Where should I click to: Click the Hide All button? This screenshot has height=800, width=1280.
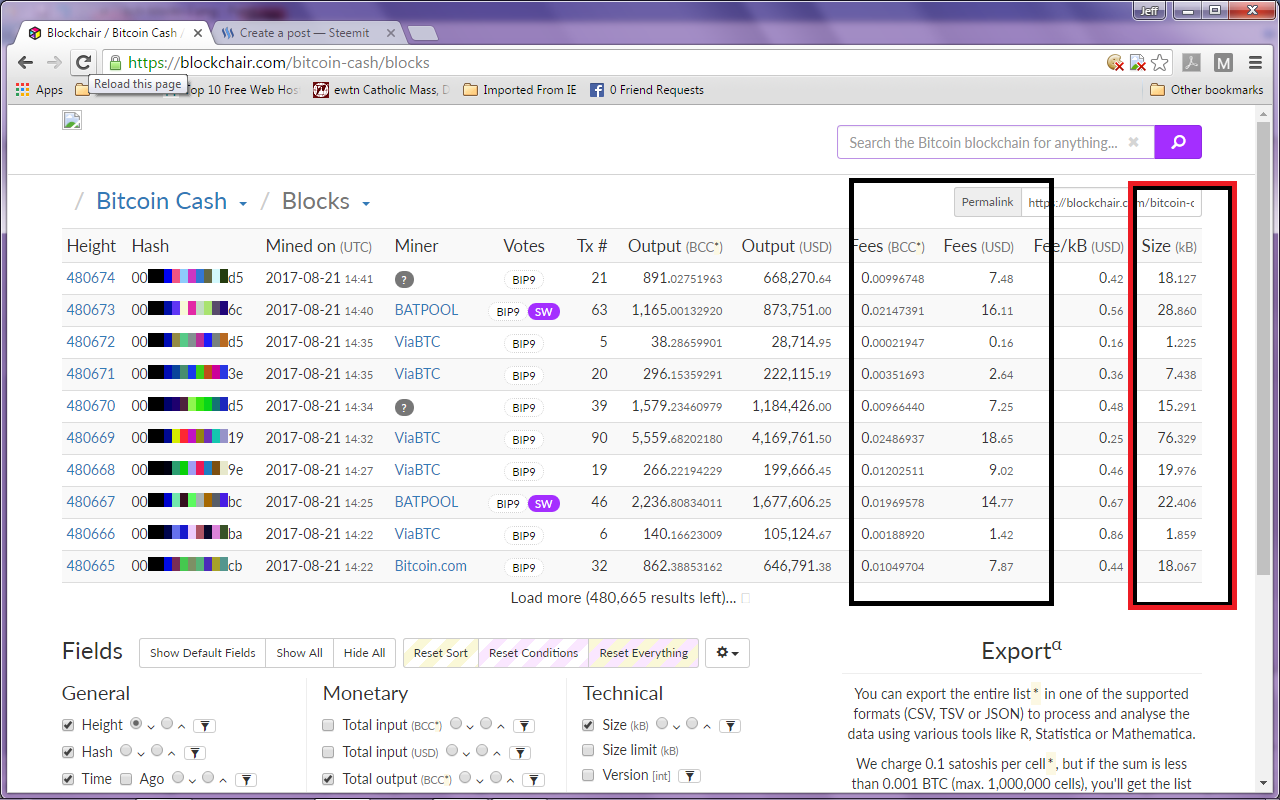pos(364,653)
